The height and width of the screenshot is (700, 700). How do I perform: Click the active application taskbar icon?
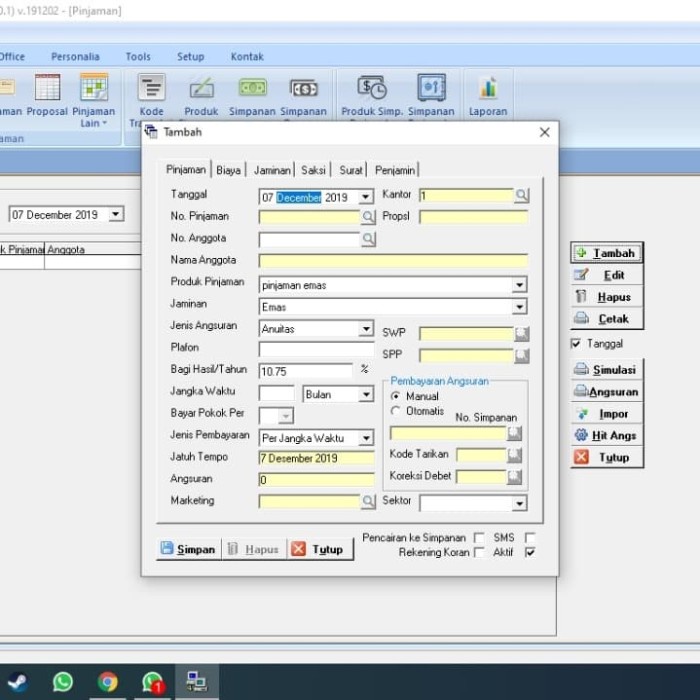point(196,682)
